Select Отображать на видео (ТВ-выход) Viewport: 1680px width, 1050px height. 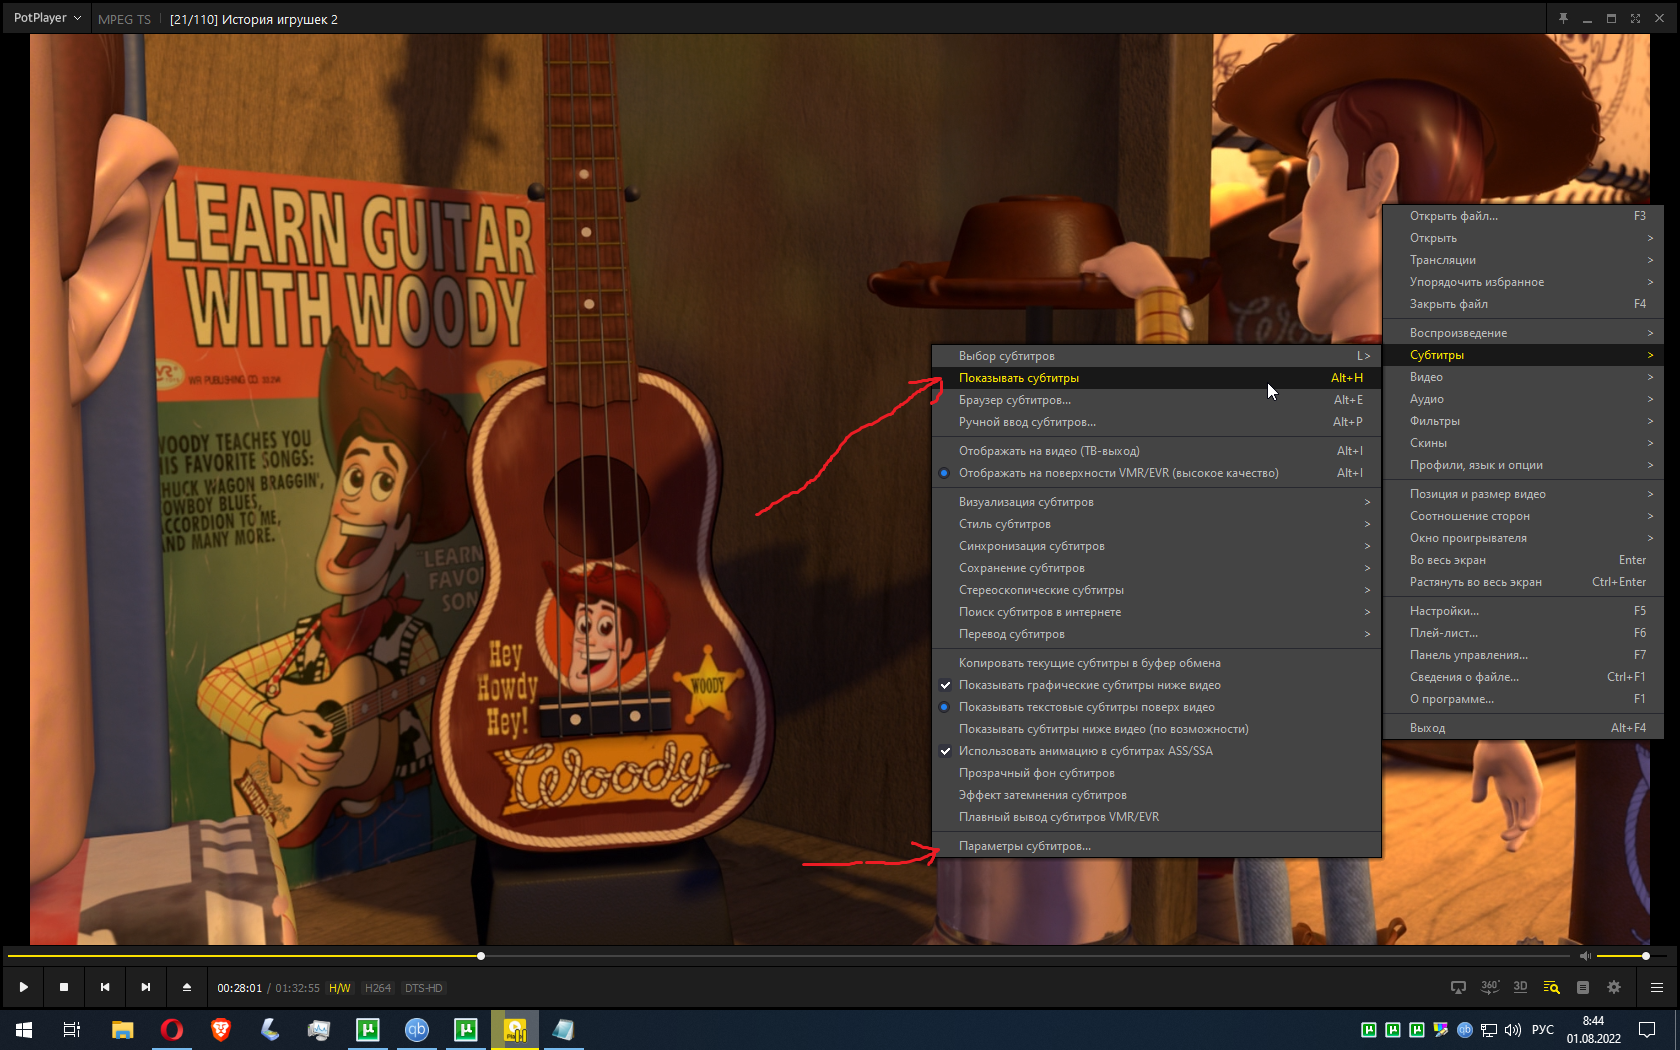1156,451
